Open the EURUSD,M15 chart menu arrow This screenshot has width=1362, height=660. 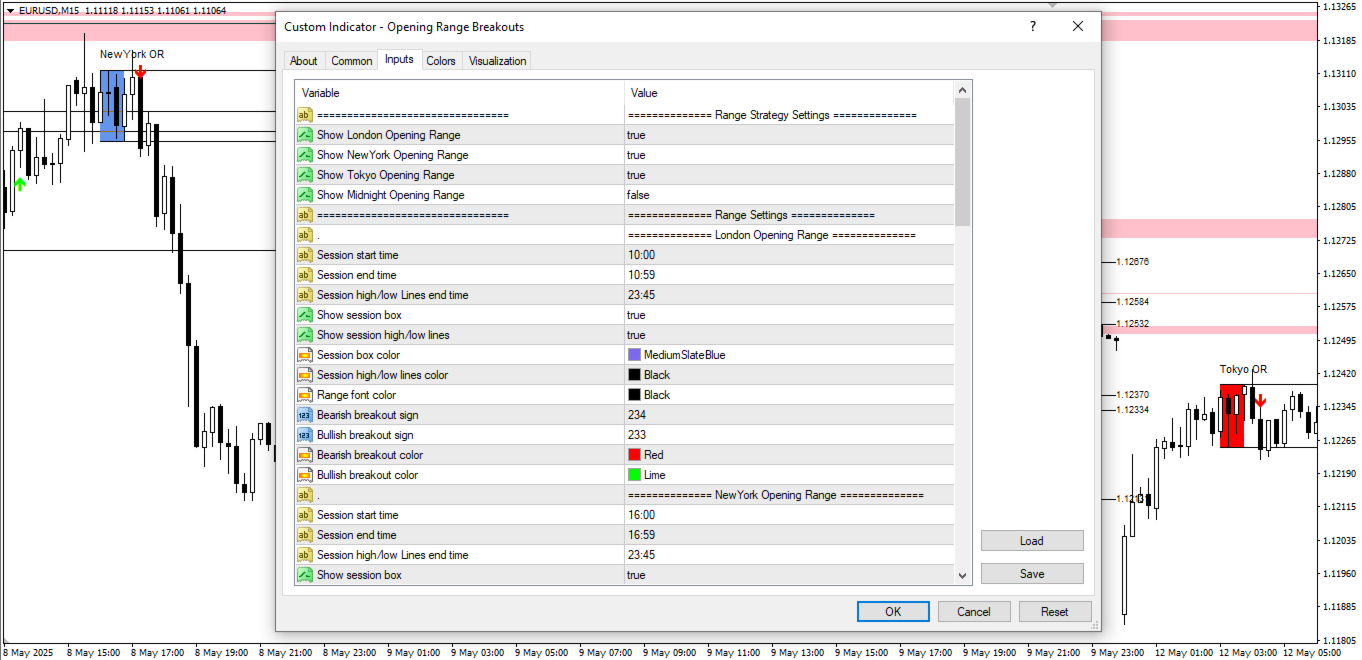(x=10, y=10)
